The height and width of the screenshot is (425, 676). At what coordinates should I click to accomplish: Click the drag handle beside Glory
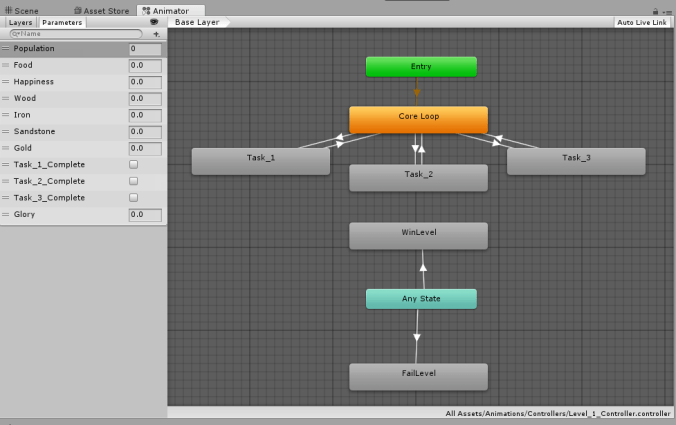pos(6,214)
